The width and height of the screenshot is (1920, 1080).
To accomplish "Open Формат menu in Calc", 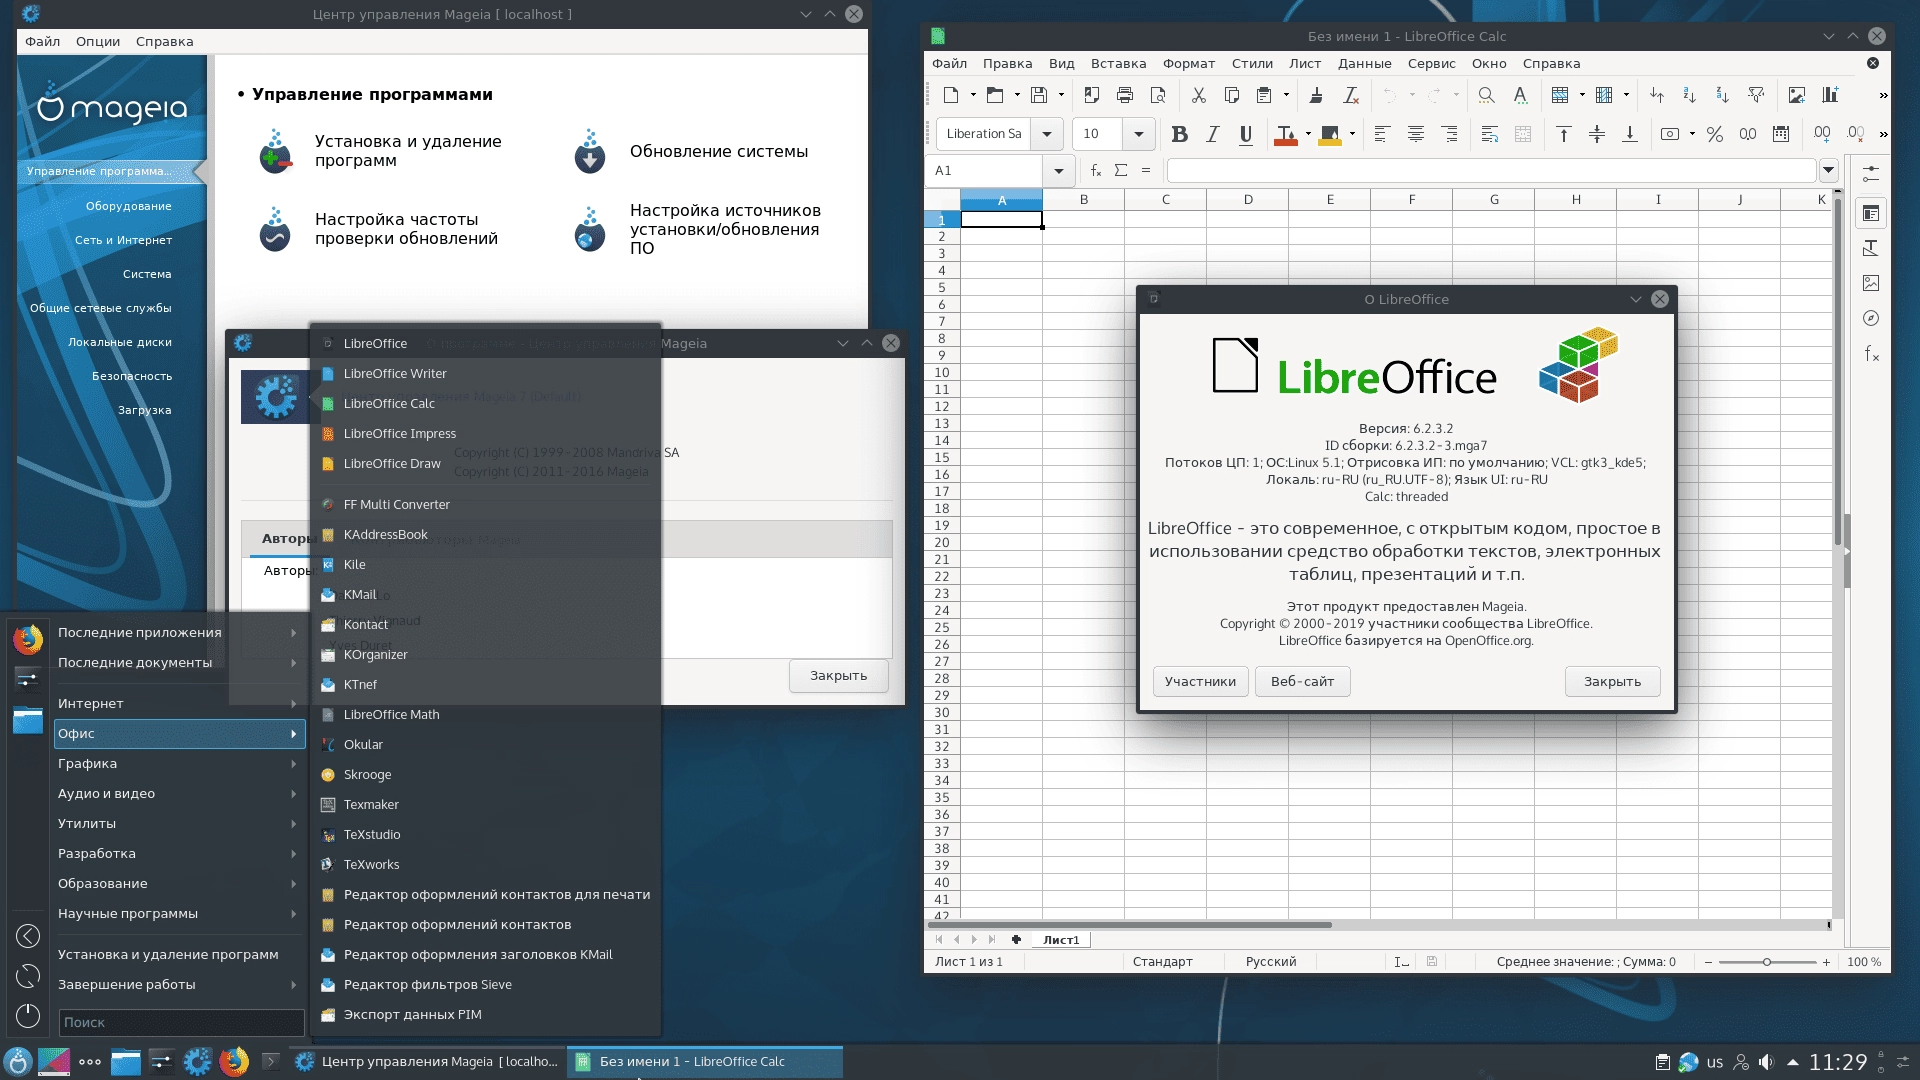I will pos(1188,64).
